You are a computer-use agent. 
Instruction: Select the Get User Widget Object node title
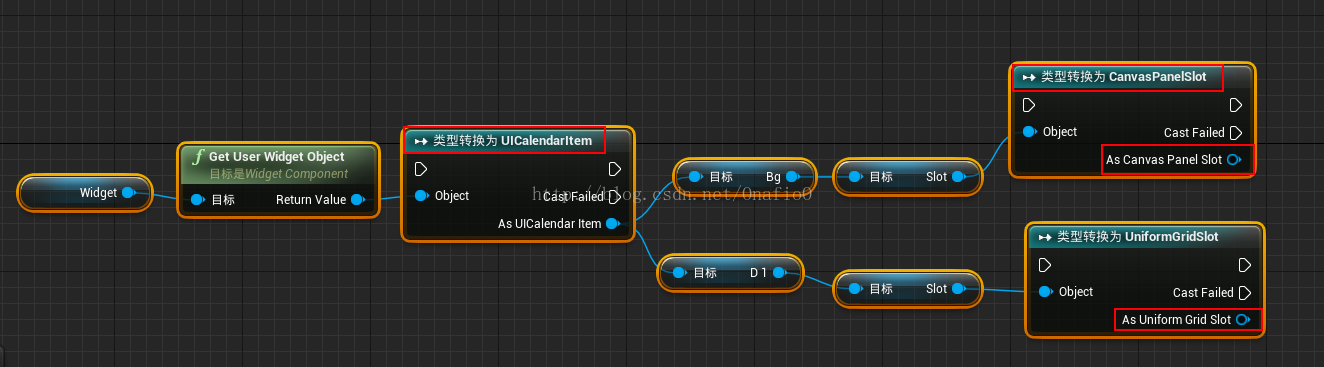coord(277,157)
